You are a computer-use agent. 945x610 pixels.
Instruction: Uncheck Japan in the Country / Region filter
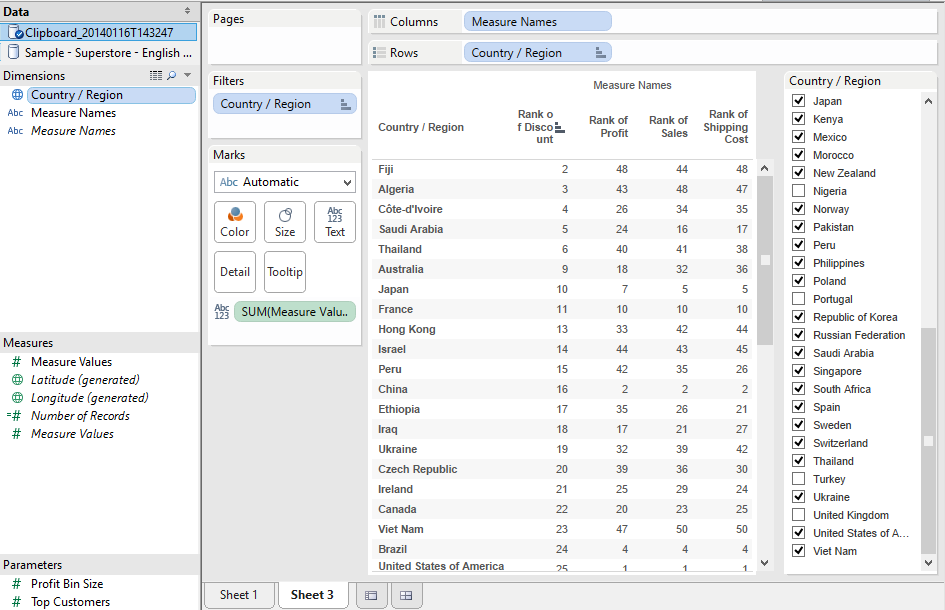(x=797, y=100)
